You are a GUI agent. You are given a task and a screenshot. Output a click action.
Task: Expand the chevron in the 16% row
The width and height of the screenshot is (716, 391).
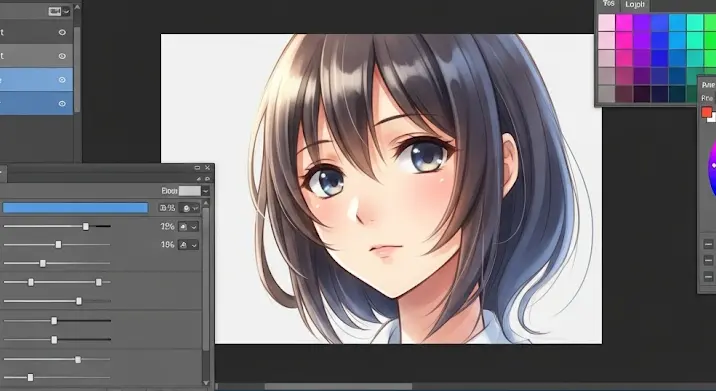pos(194,245)
